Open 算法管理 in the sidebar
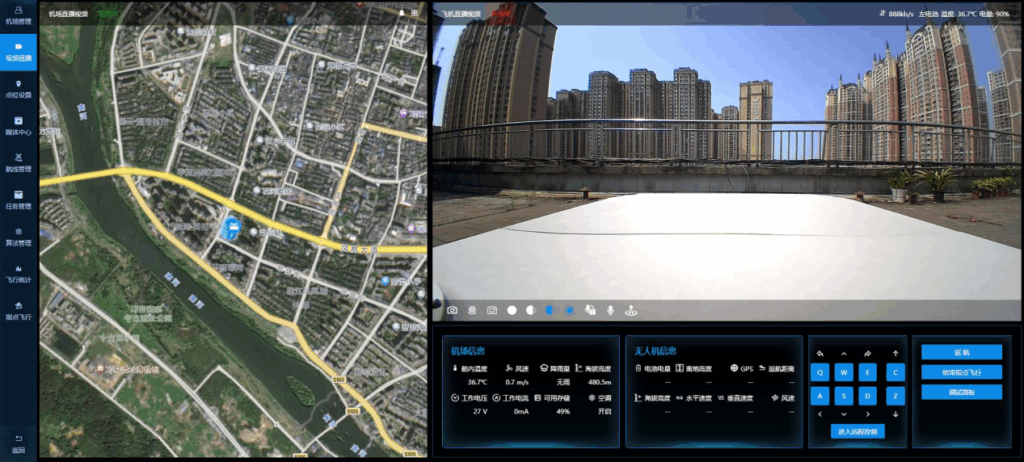Image resolution: width=1024 pixels, height=462 pixels. pos(18,236)
